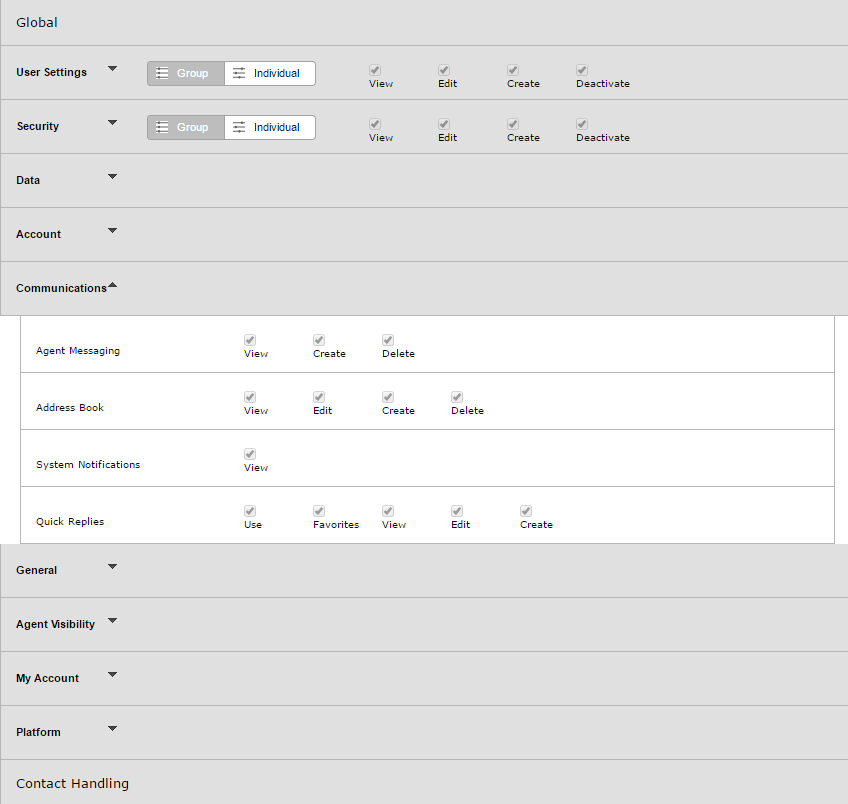Expand the Account section arrow
The width and height of the screenshot is (848, 804).
point(112,231)
